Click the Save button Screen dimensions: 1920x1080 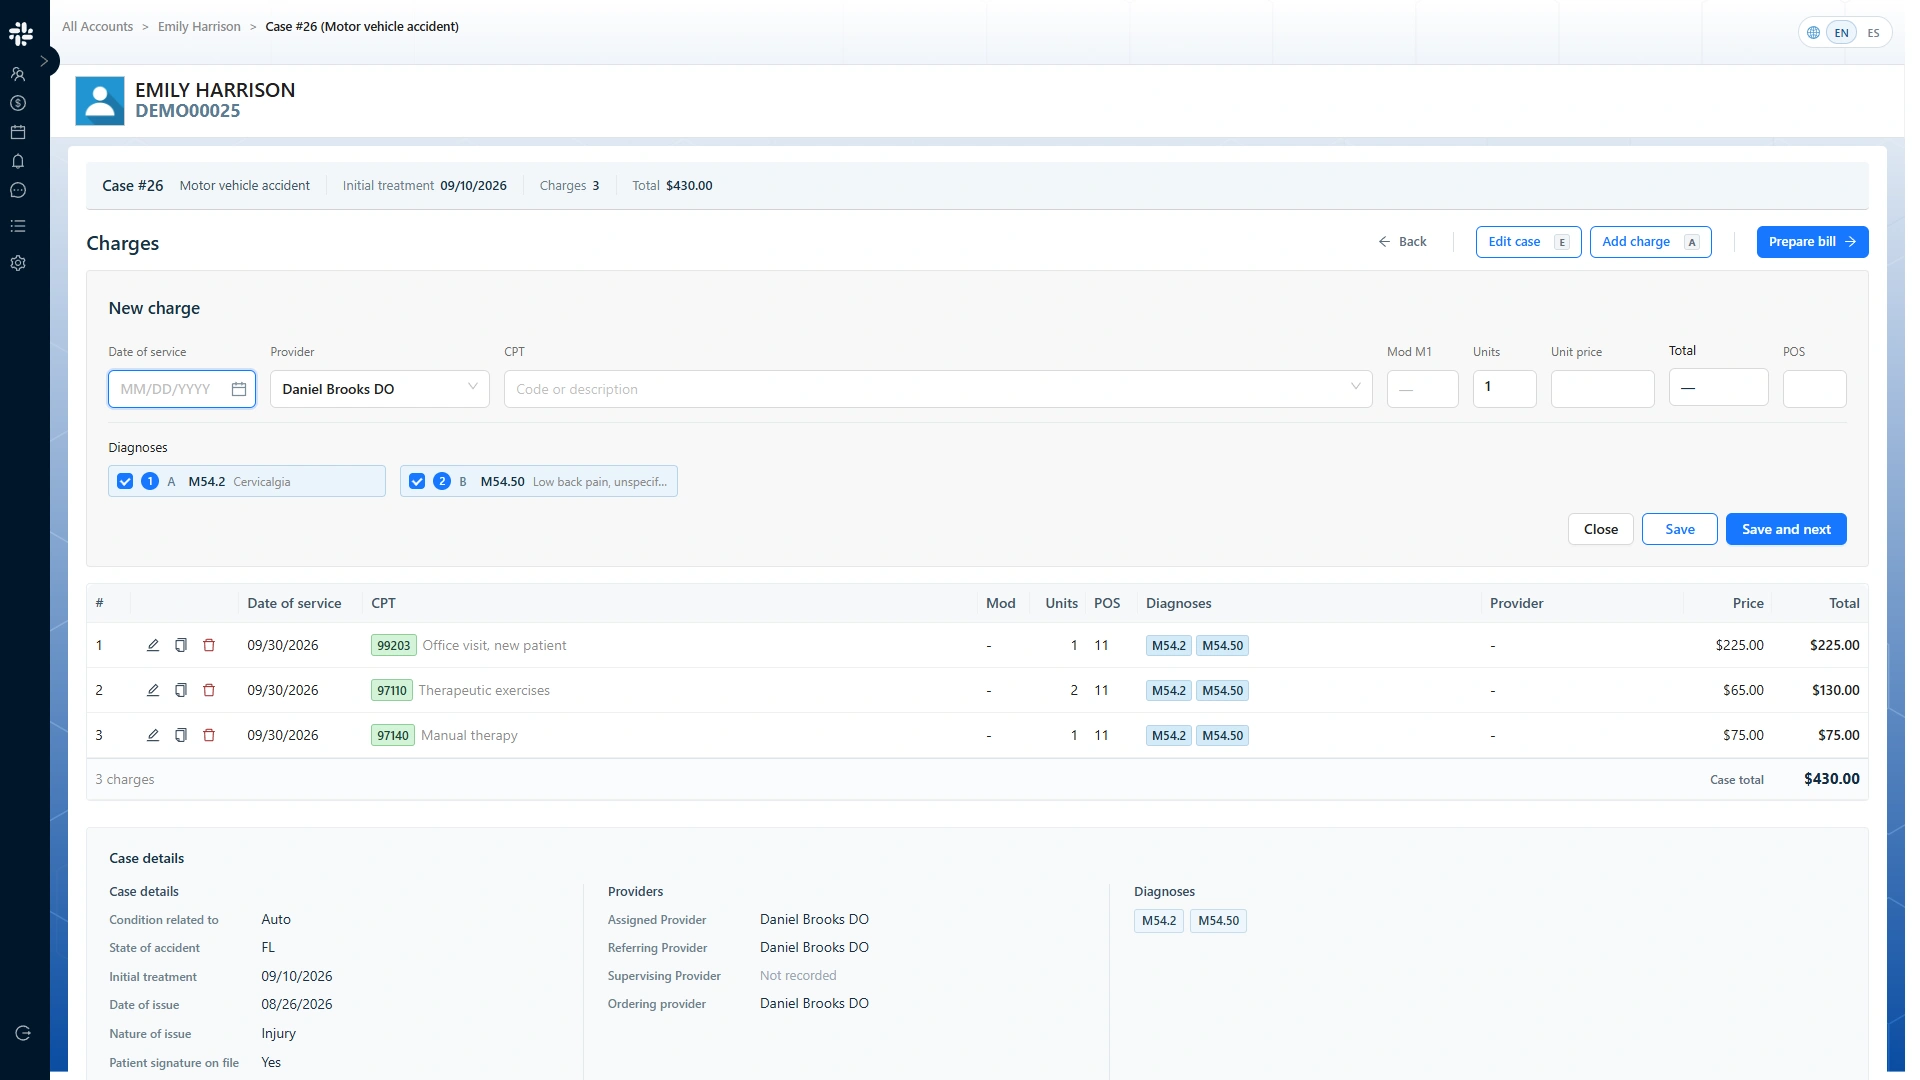tap(1679, 529)
